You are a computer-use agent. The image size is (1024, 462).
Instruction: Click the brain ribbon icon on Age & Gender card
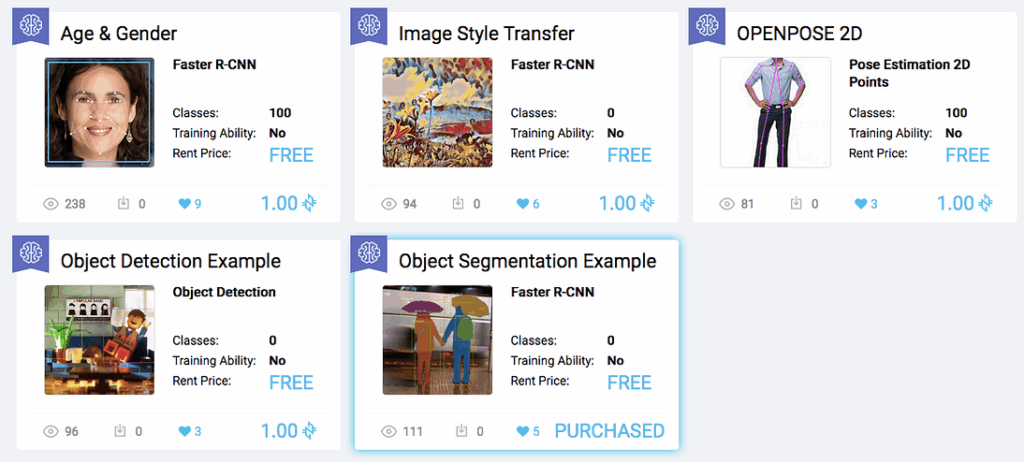point(30,25)
